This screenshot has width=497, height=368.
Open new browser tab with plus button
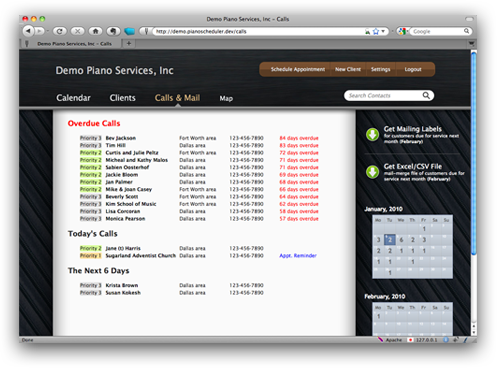129,43
